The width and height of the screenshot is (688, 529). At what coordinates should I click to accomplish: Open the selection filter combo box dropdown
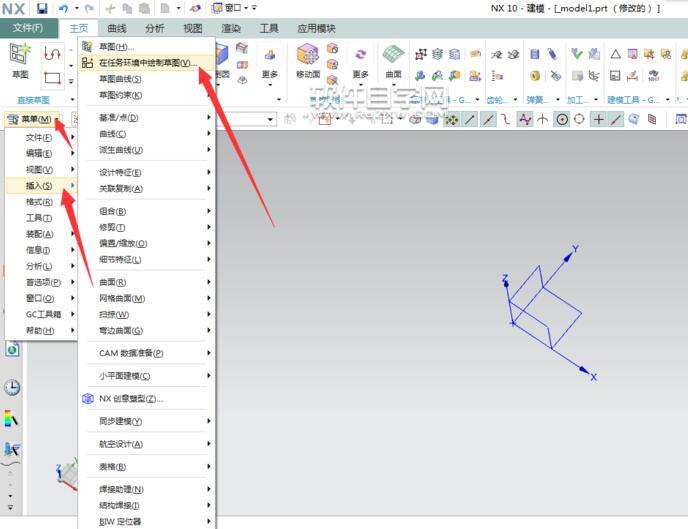tap(270, 119)
